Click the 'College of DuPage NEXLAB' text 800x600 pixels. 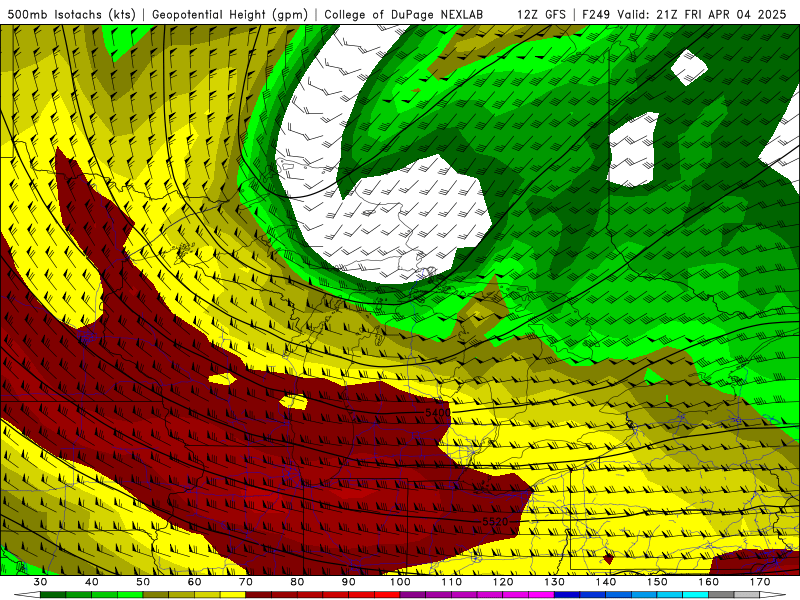tap(403, 14)
